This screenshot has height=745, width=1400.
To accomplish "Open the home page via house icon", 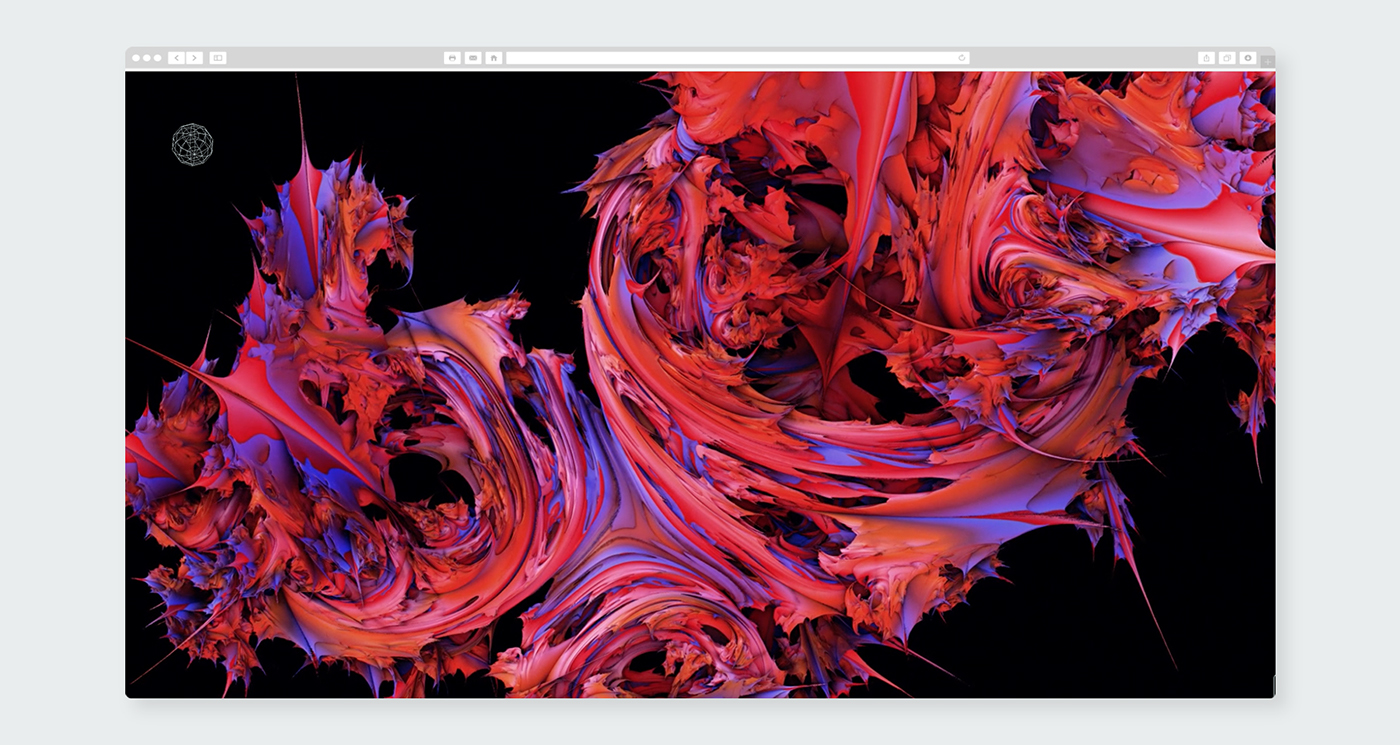I will [494, 58].
